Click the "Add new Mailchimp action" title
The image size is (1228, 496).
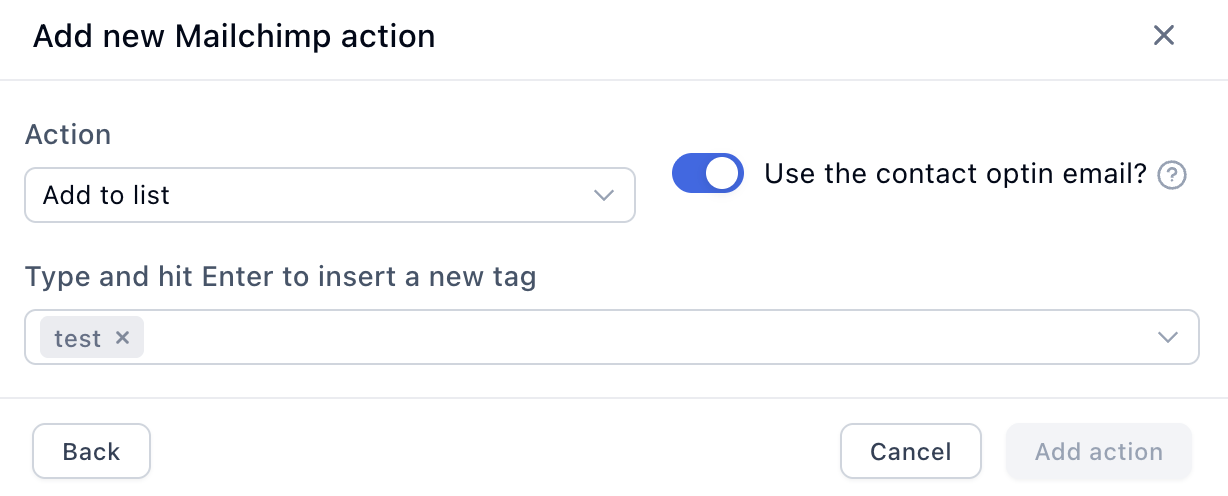234,37
